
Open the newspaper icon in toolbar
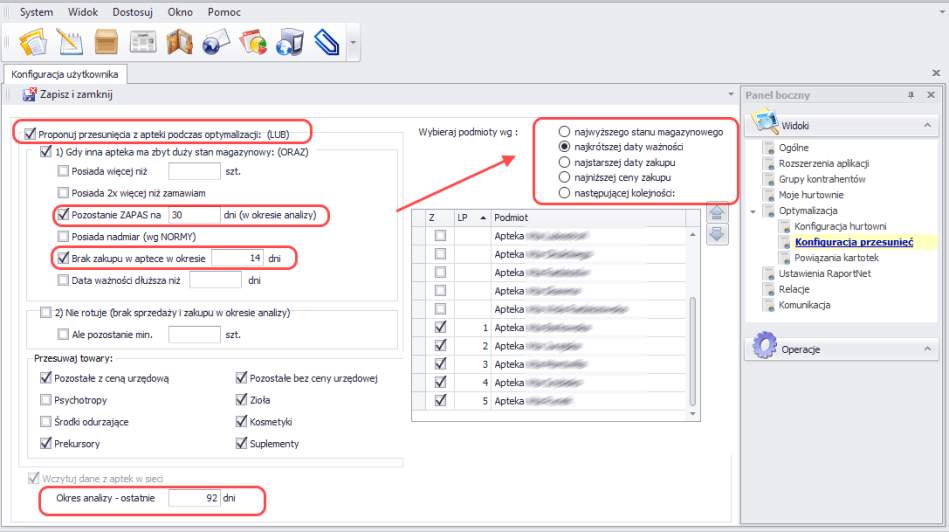coord(144,42)
